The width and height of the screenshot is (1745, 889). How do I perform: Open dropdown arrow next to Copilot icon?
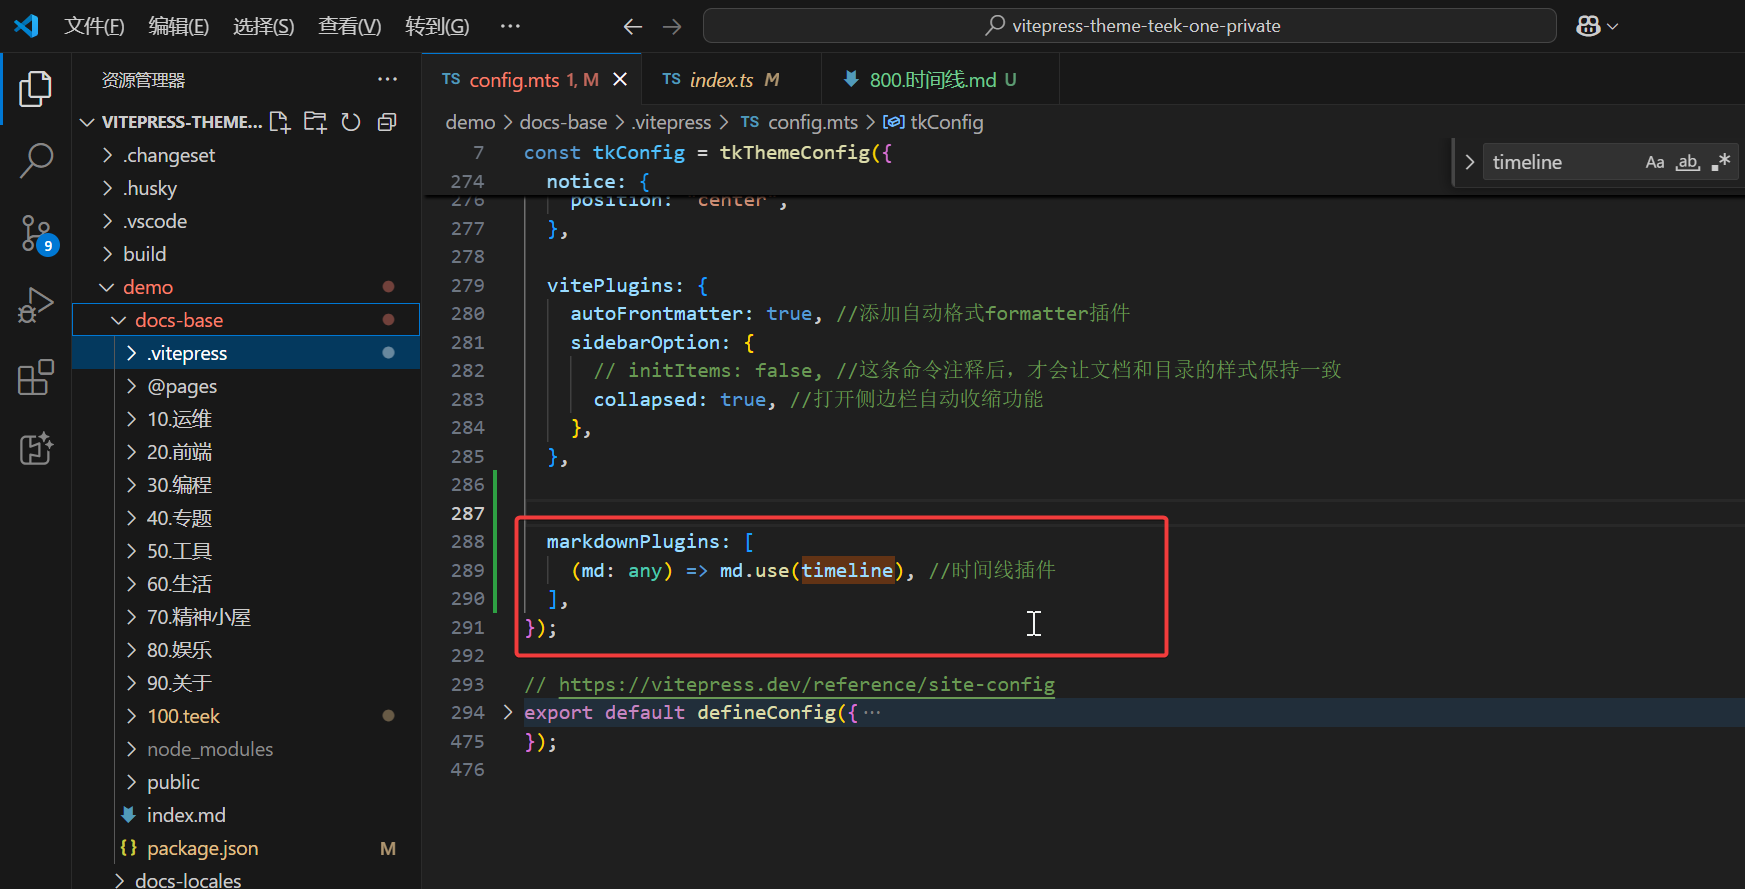pyautogui.click(x=1612, y=27)
